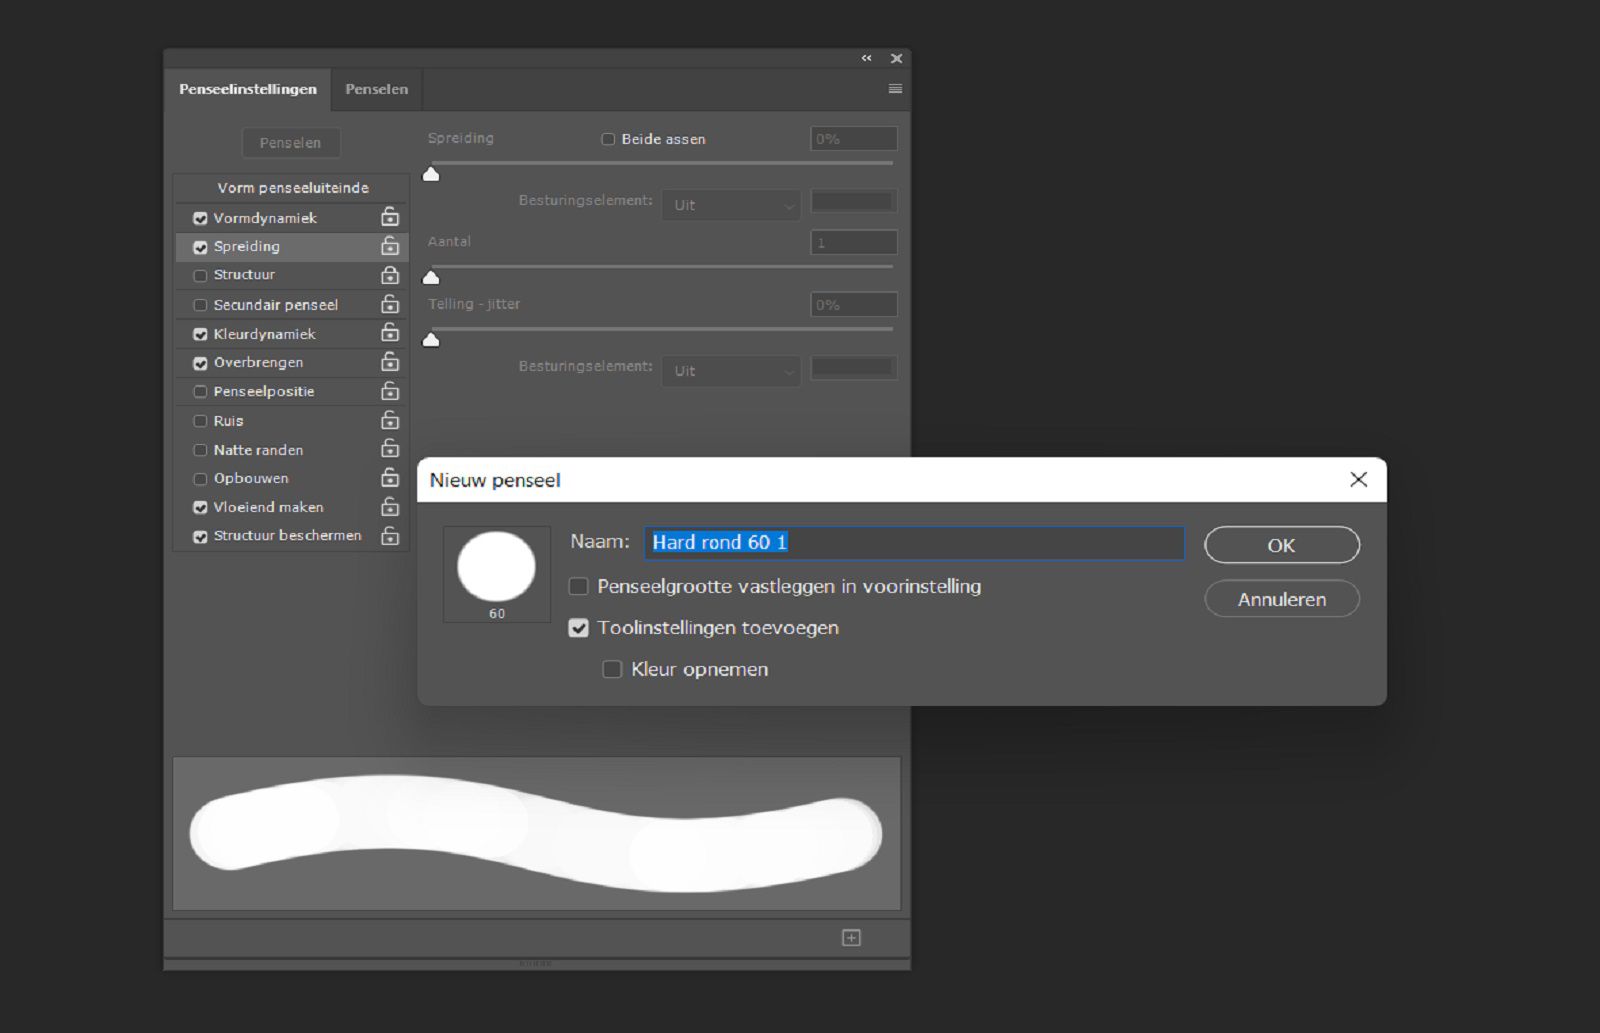Click the lock icon beside Spreiding

(x=390, y=246)
